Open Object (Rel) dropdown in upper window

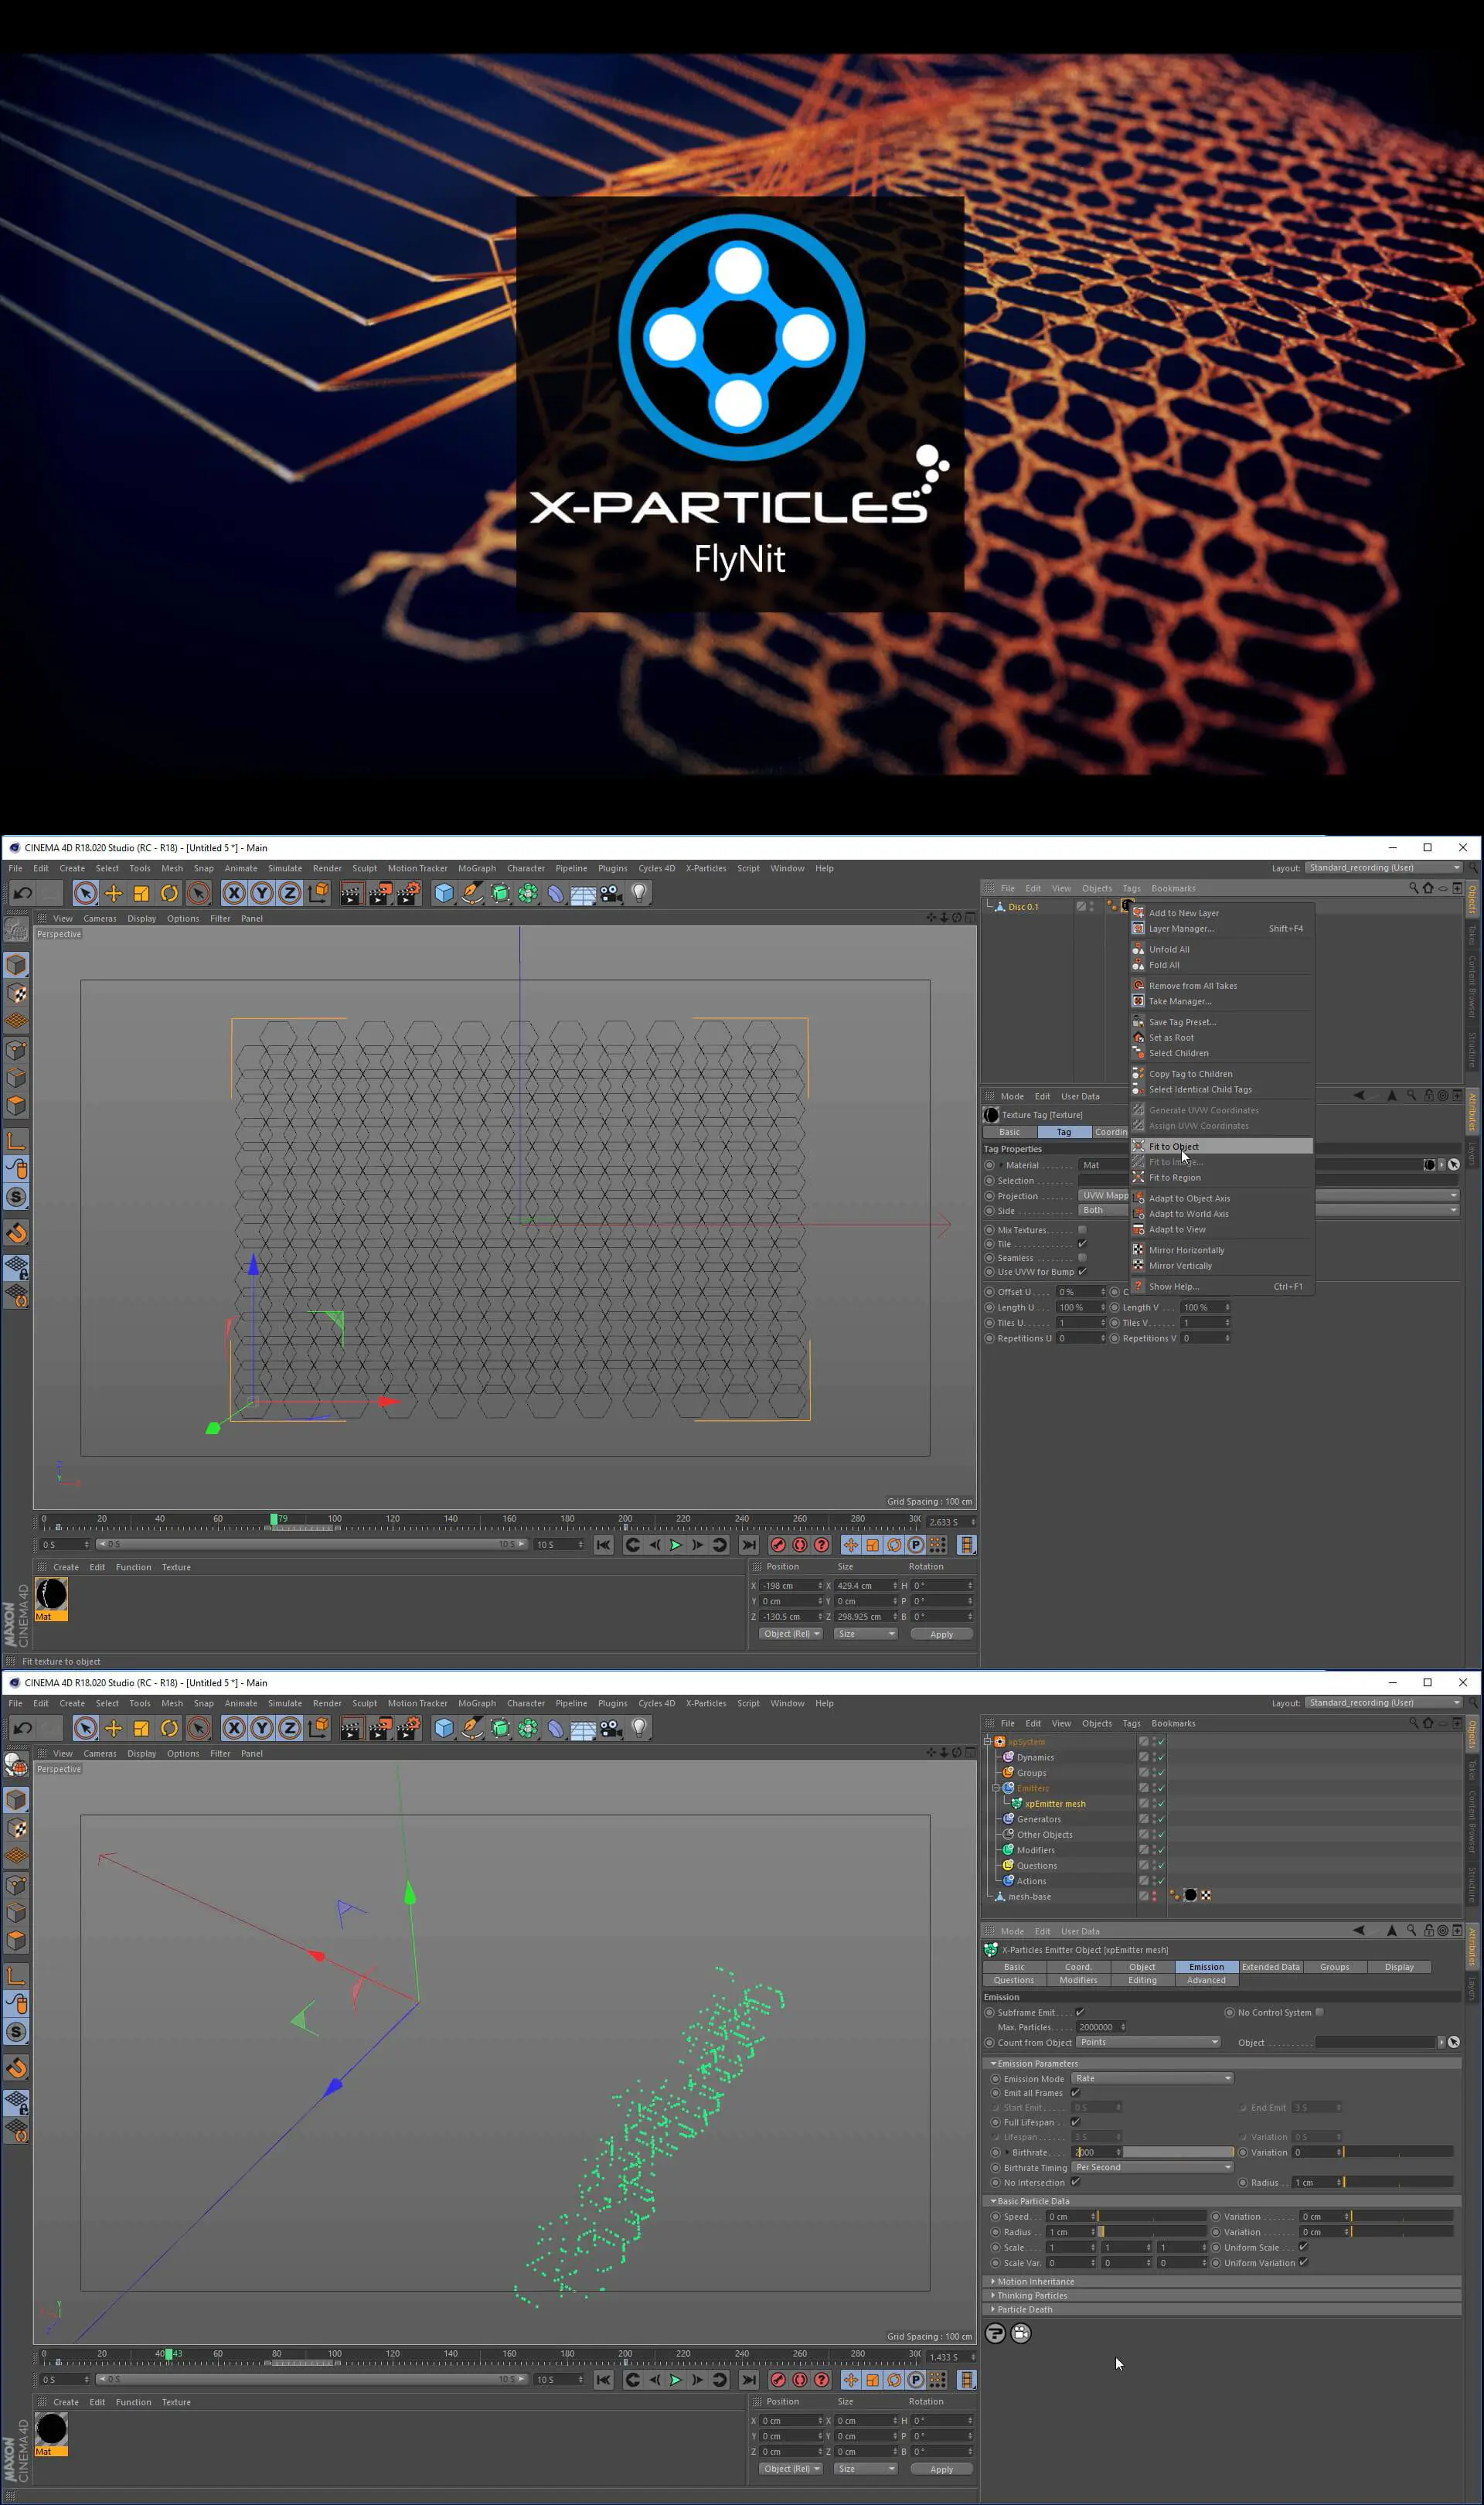tap(791, 1634)
